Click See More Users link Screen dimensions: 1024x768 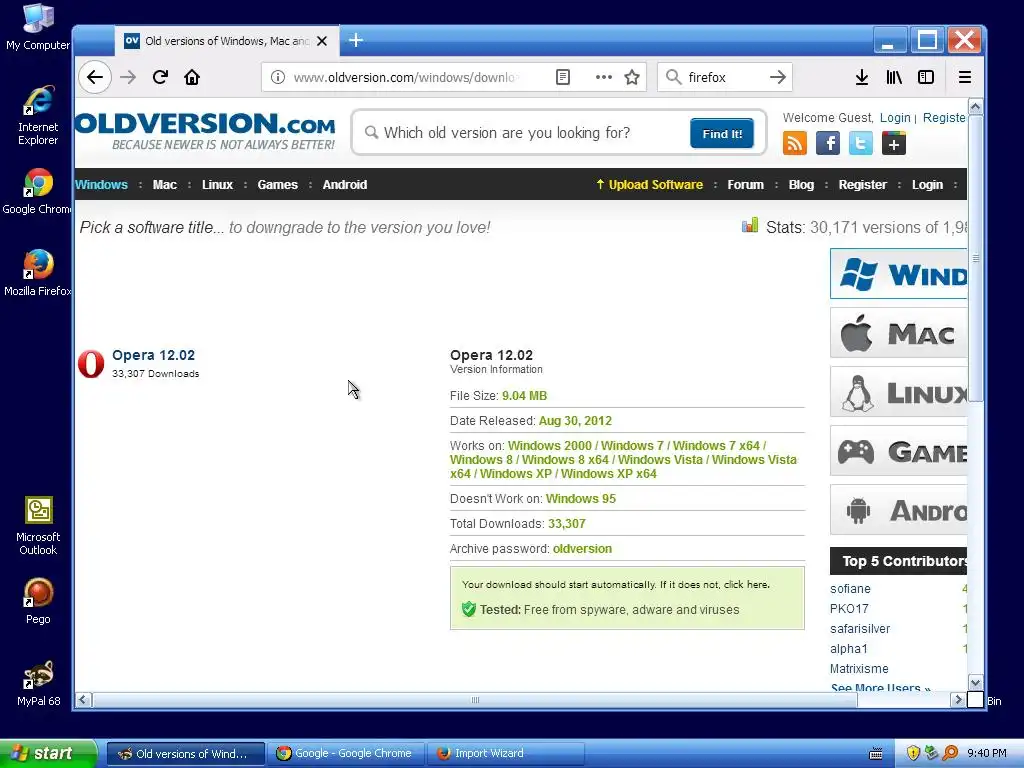(x=880, y=688)
